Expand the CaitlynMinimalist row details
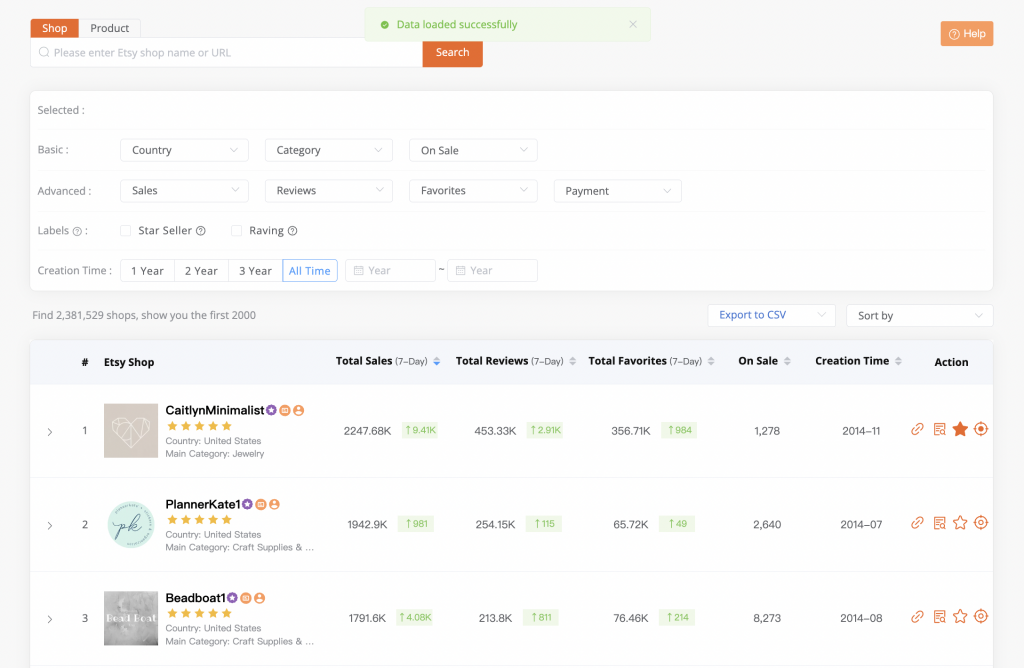Image resolution: width=1024 pixels, height=668 pixels. click(x=50, y=432)
